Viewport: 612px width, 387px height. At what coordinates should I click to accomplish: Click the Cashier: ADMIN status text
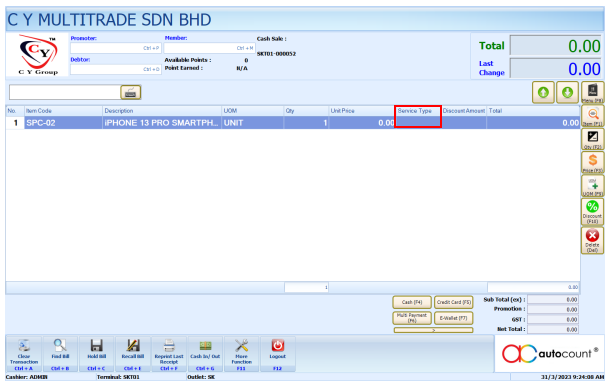[27, 377]
